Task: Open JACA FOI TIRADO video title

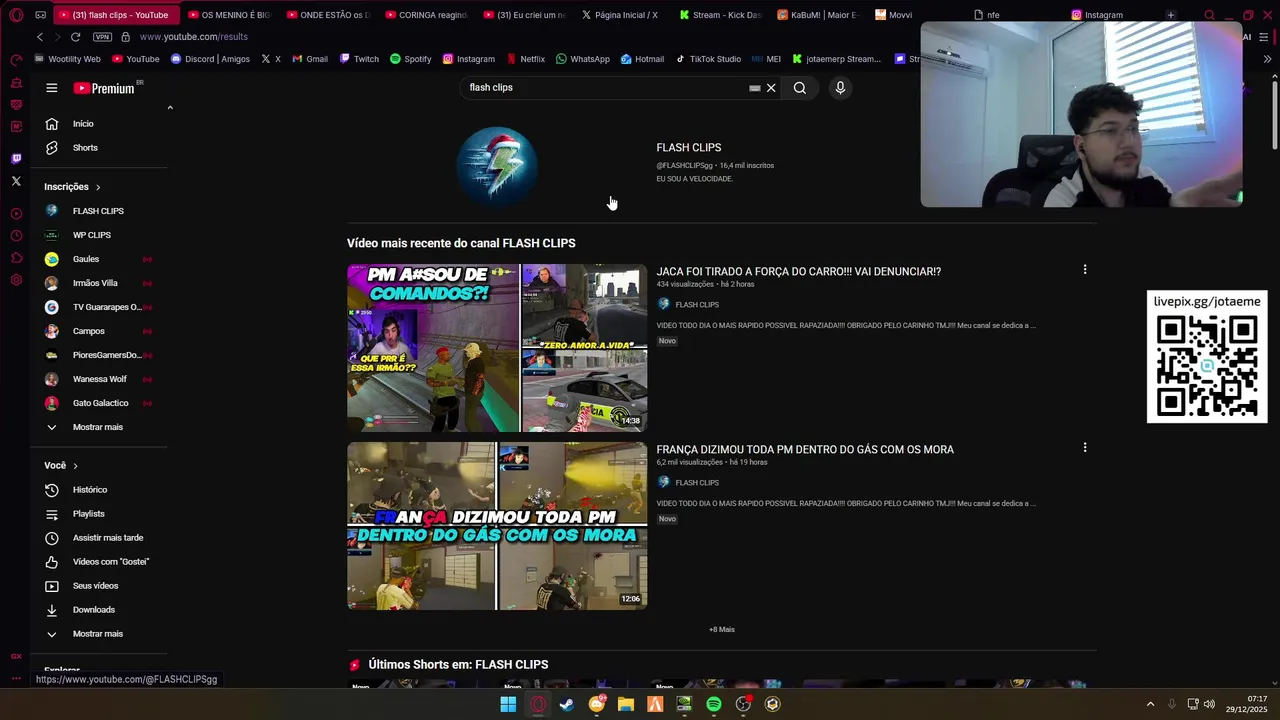Action: [x=798, y=272]
